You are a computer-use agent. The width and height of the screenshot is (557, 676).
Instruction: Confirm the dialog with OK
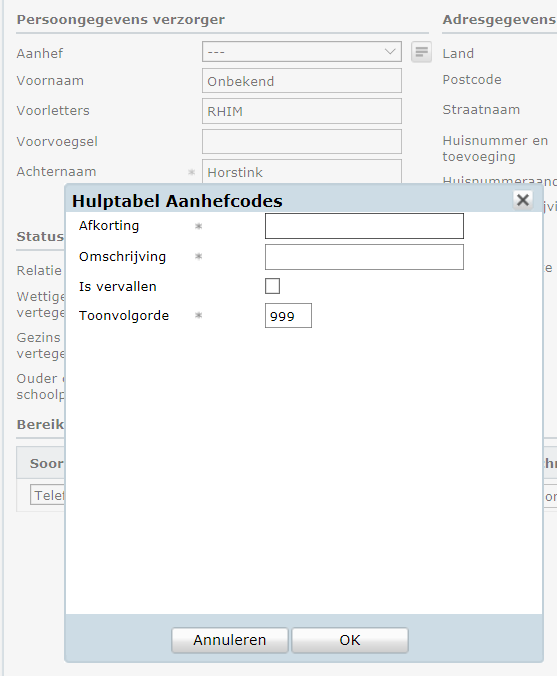pos(350,640)
